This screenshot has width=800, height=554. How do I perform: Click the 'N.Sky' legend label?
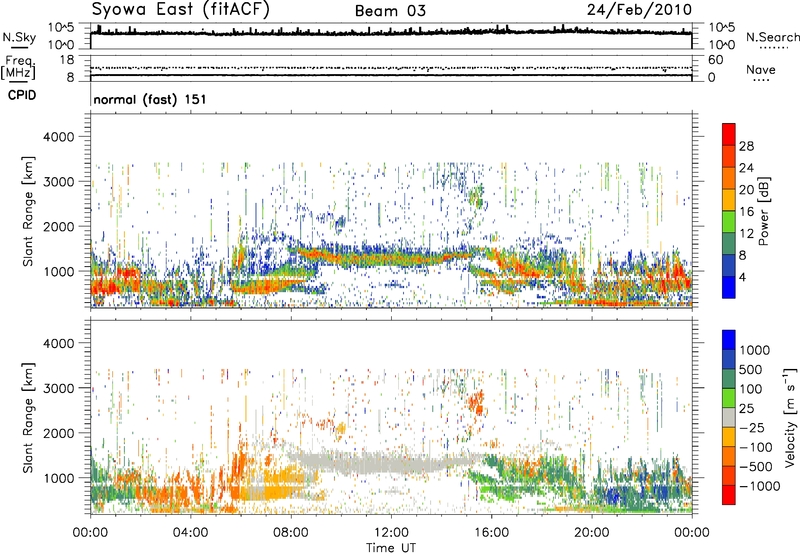click(x=19, y=37)
